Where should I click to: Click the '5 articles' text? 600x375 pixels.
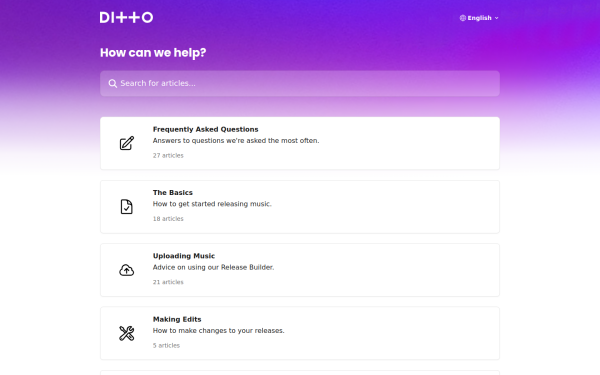(166, 346)
